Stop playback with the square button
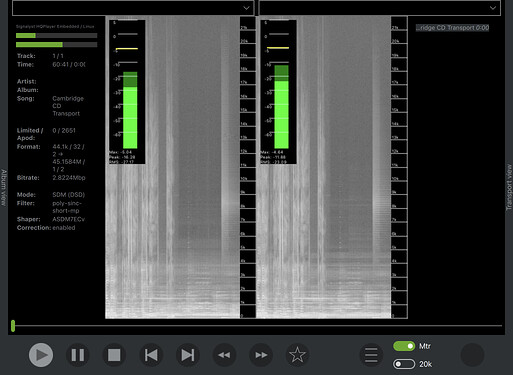The height and width of the screenshot is (375, 513). point(114,355)
